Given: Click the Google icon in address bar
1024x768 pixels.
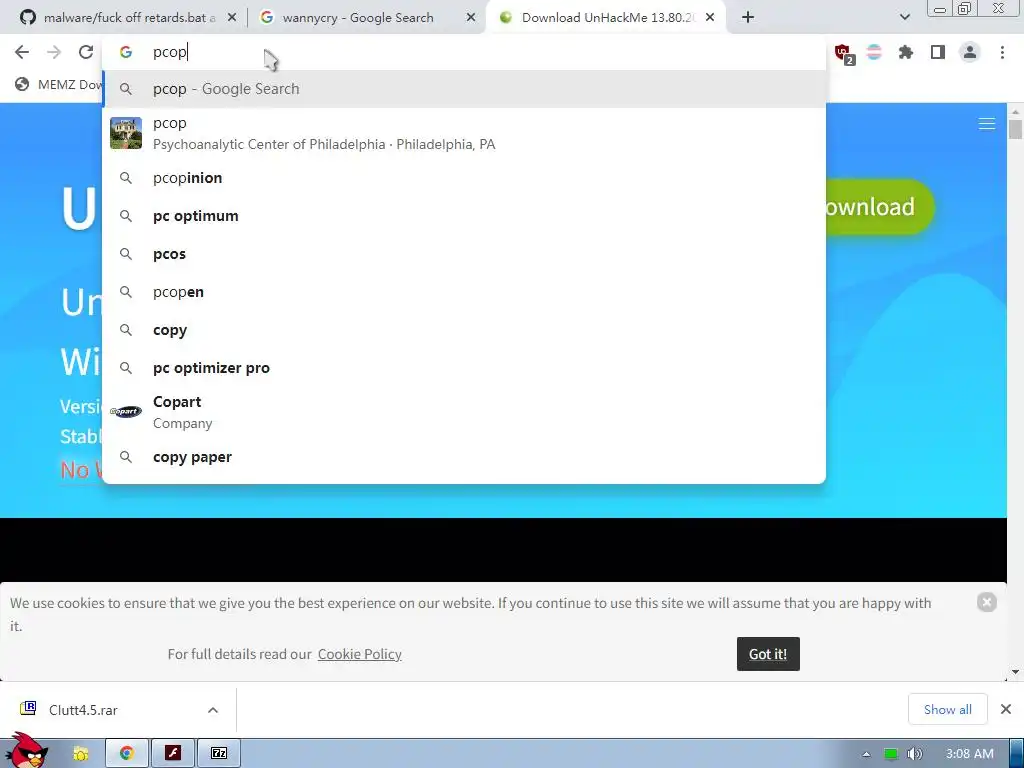Looking at the screenshot, I should pyautogui.click(x=126, y=52).
